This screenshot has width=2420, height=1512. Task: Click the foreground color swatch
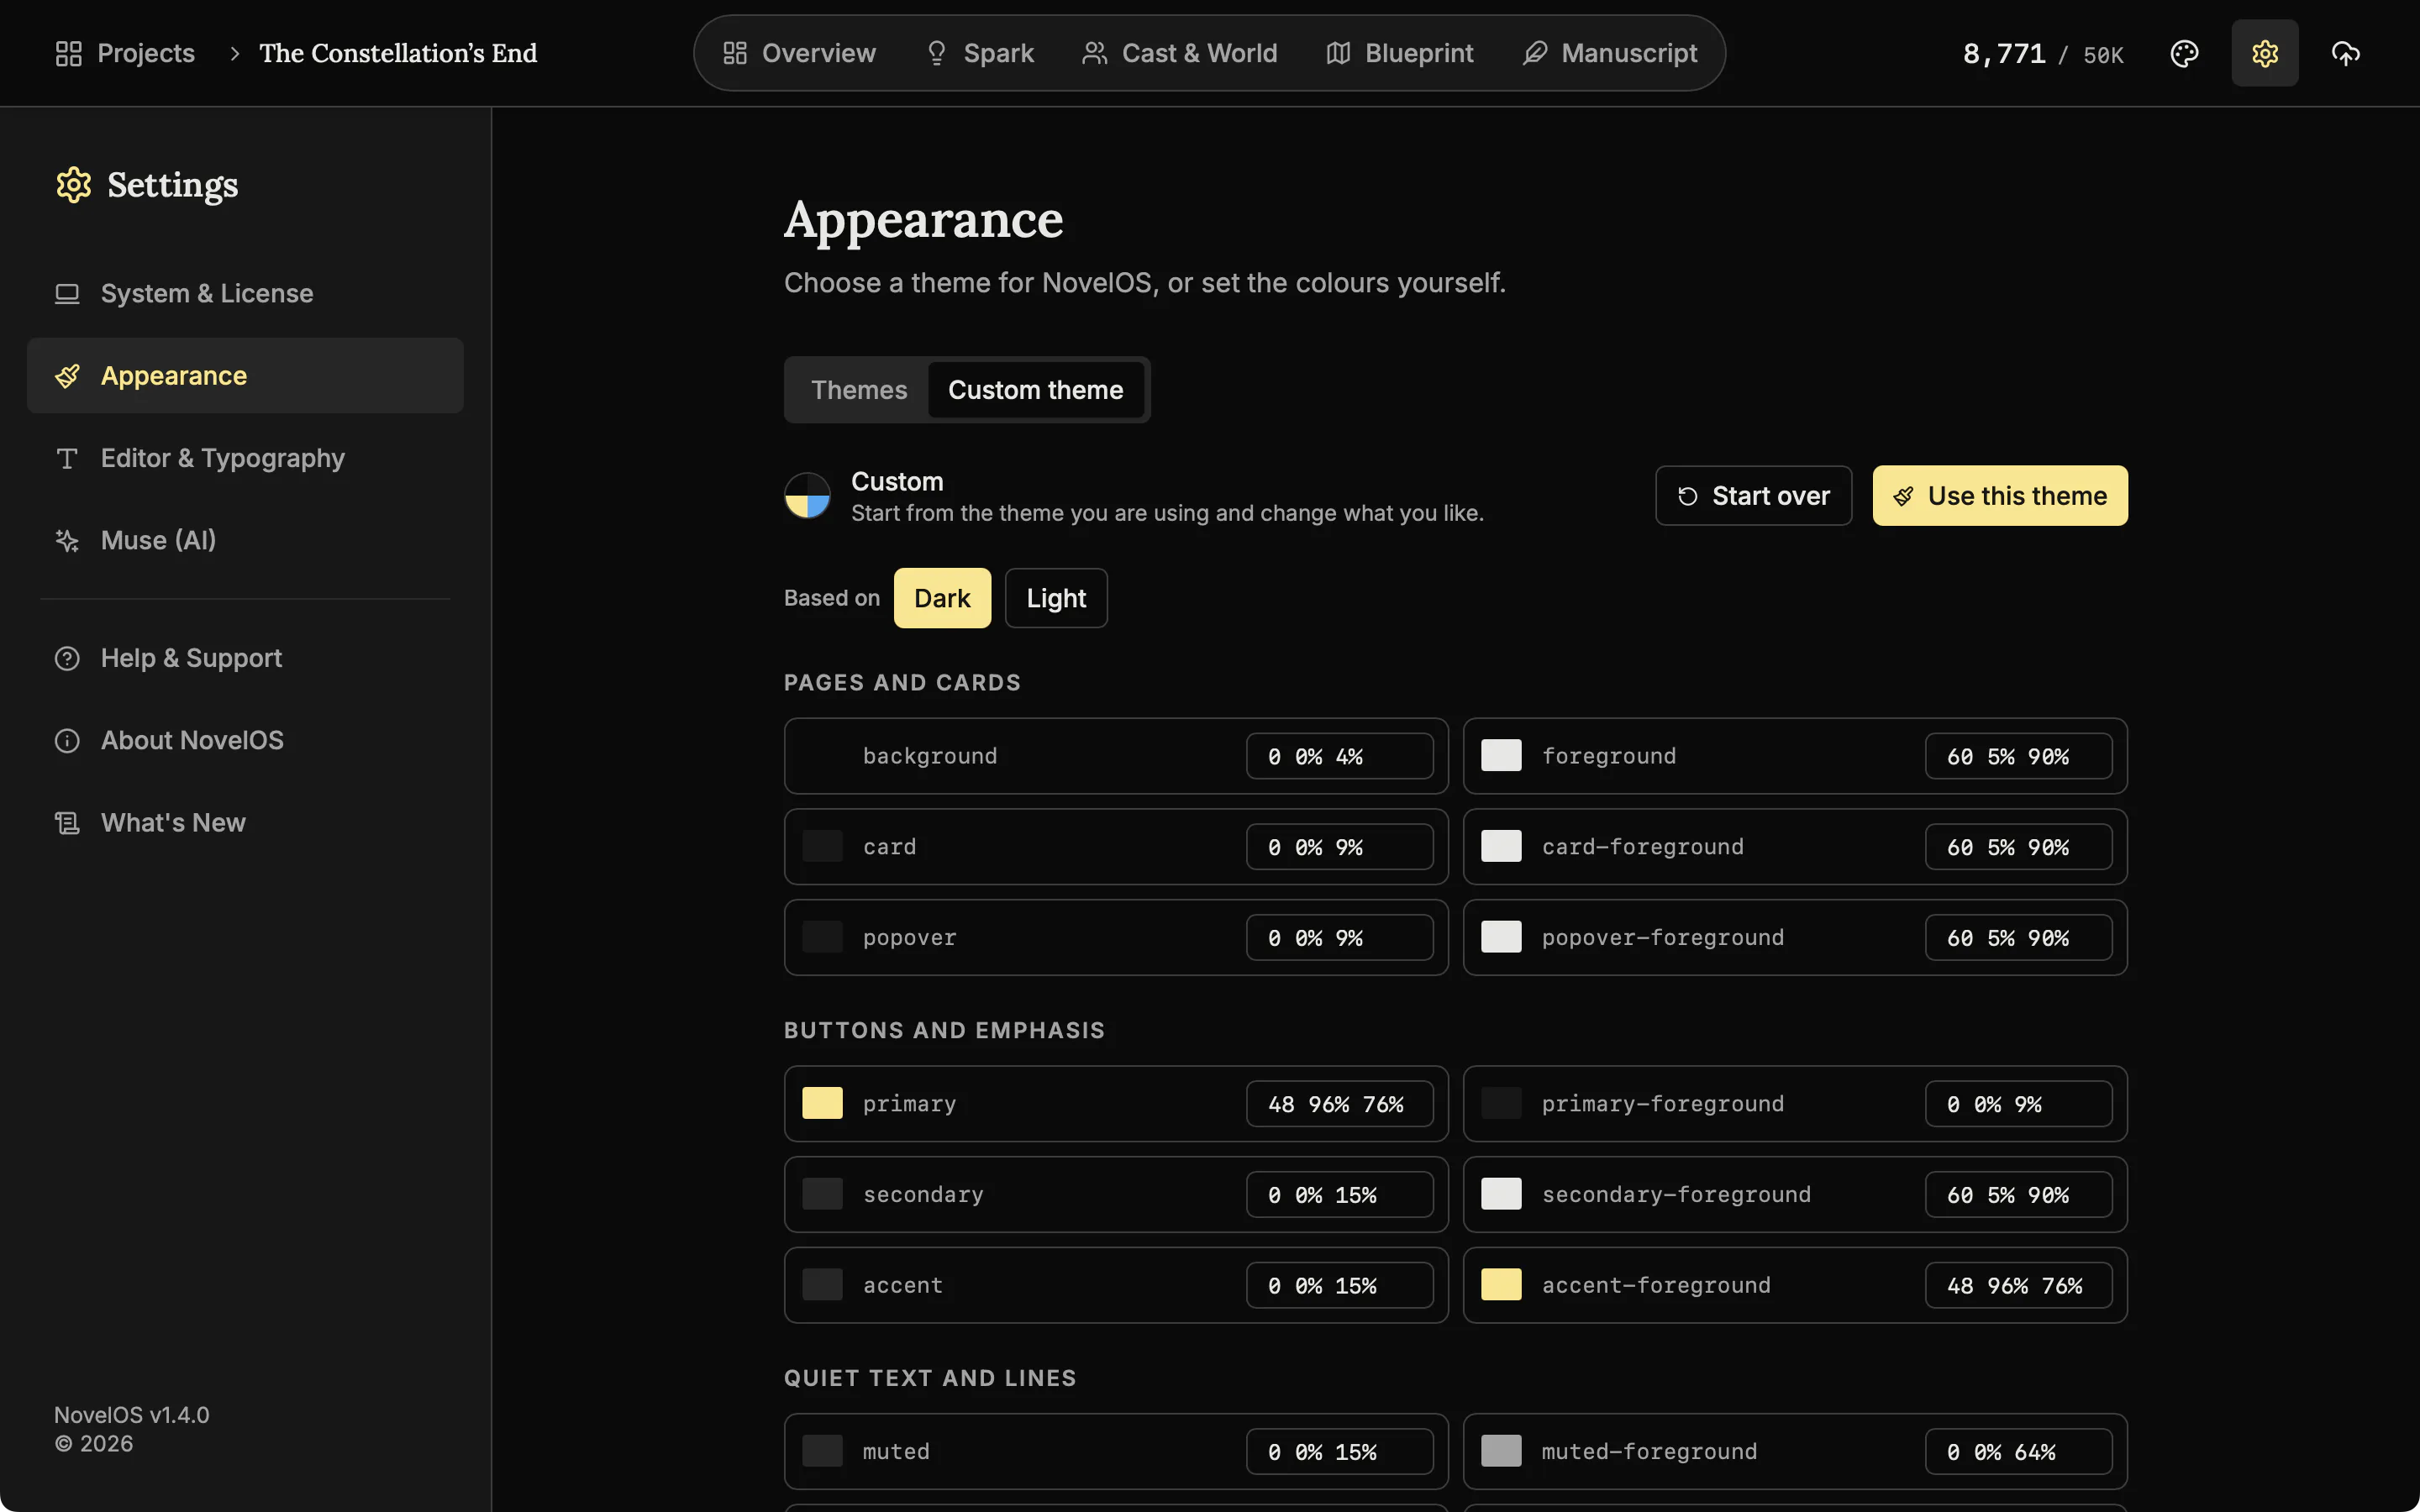(x=1501, y=756)
